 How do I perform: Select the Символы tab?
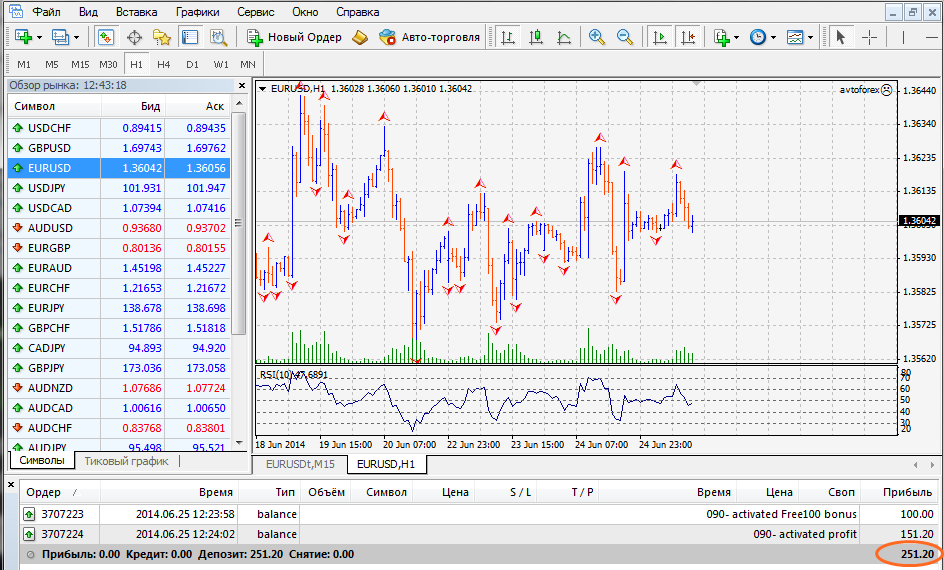42,460
